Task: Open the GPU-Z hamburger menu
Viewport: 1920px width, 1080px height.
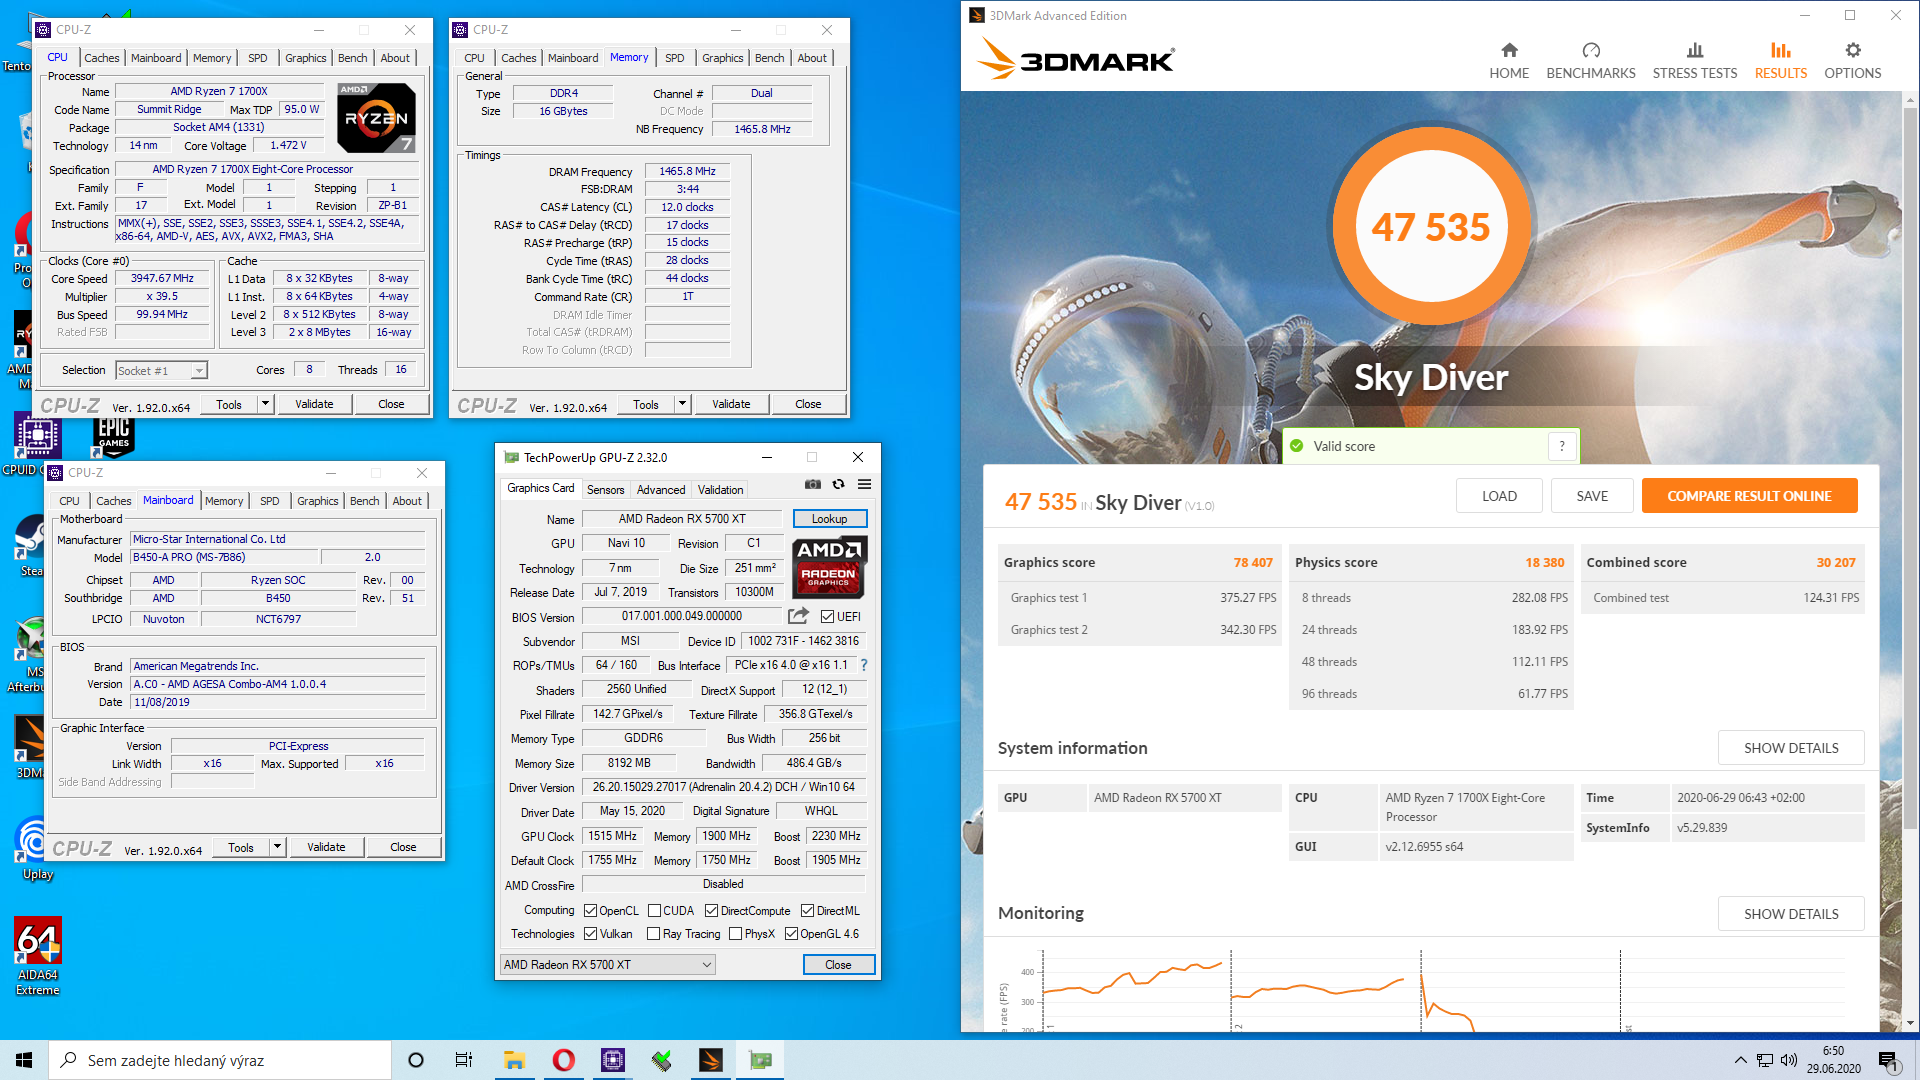Action: 865,484
